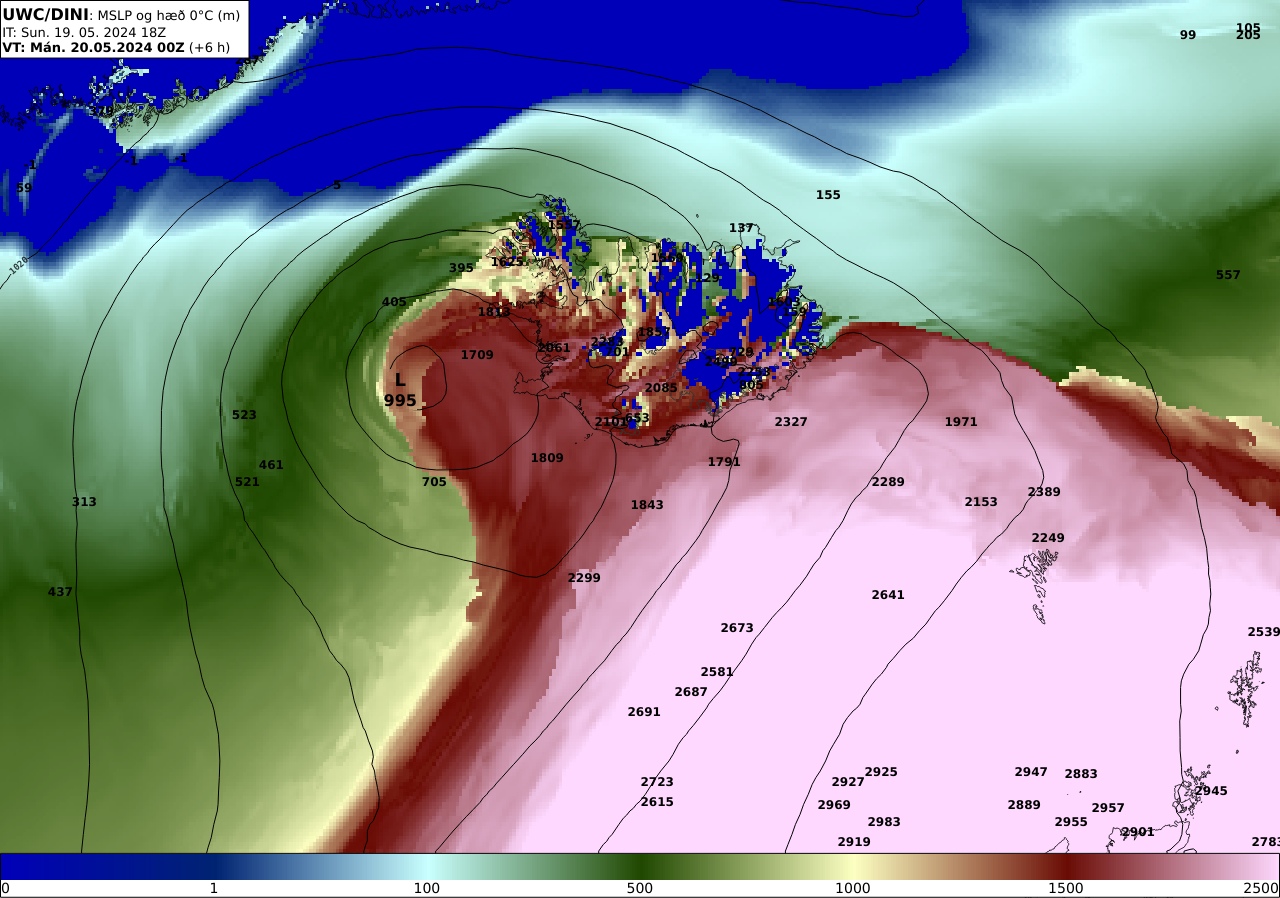Click the 2327 height value
The height and width of the screenshot is (898, 1280).
point(791,422)
